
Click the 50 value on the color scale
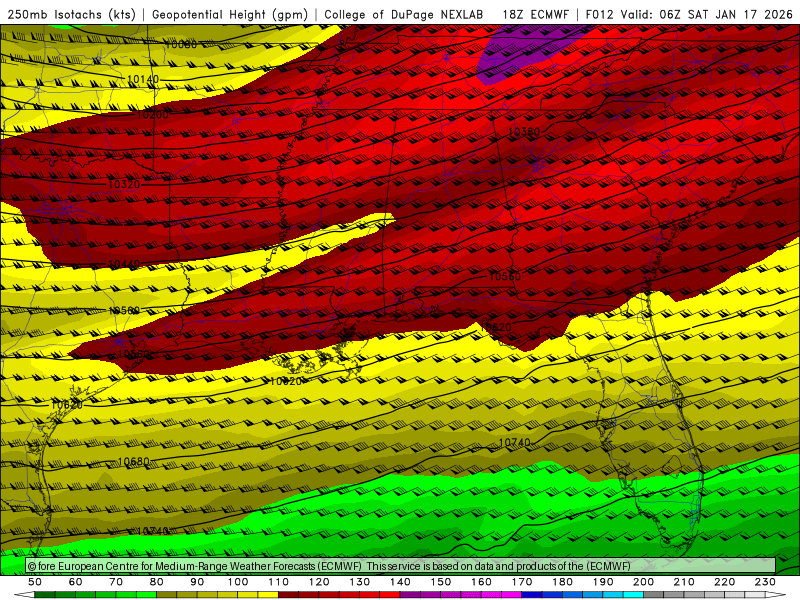[x=35, y=582]
